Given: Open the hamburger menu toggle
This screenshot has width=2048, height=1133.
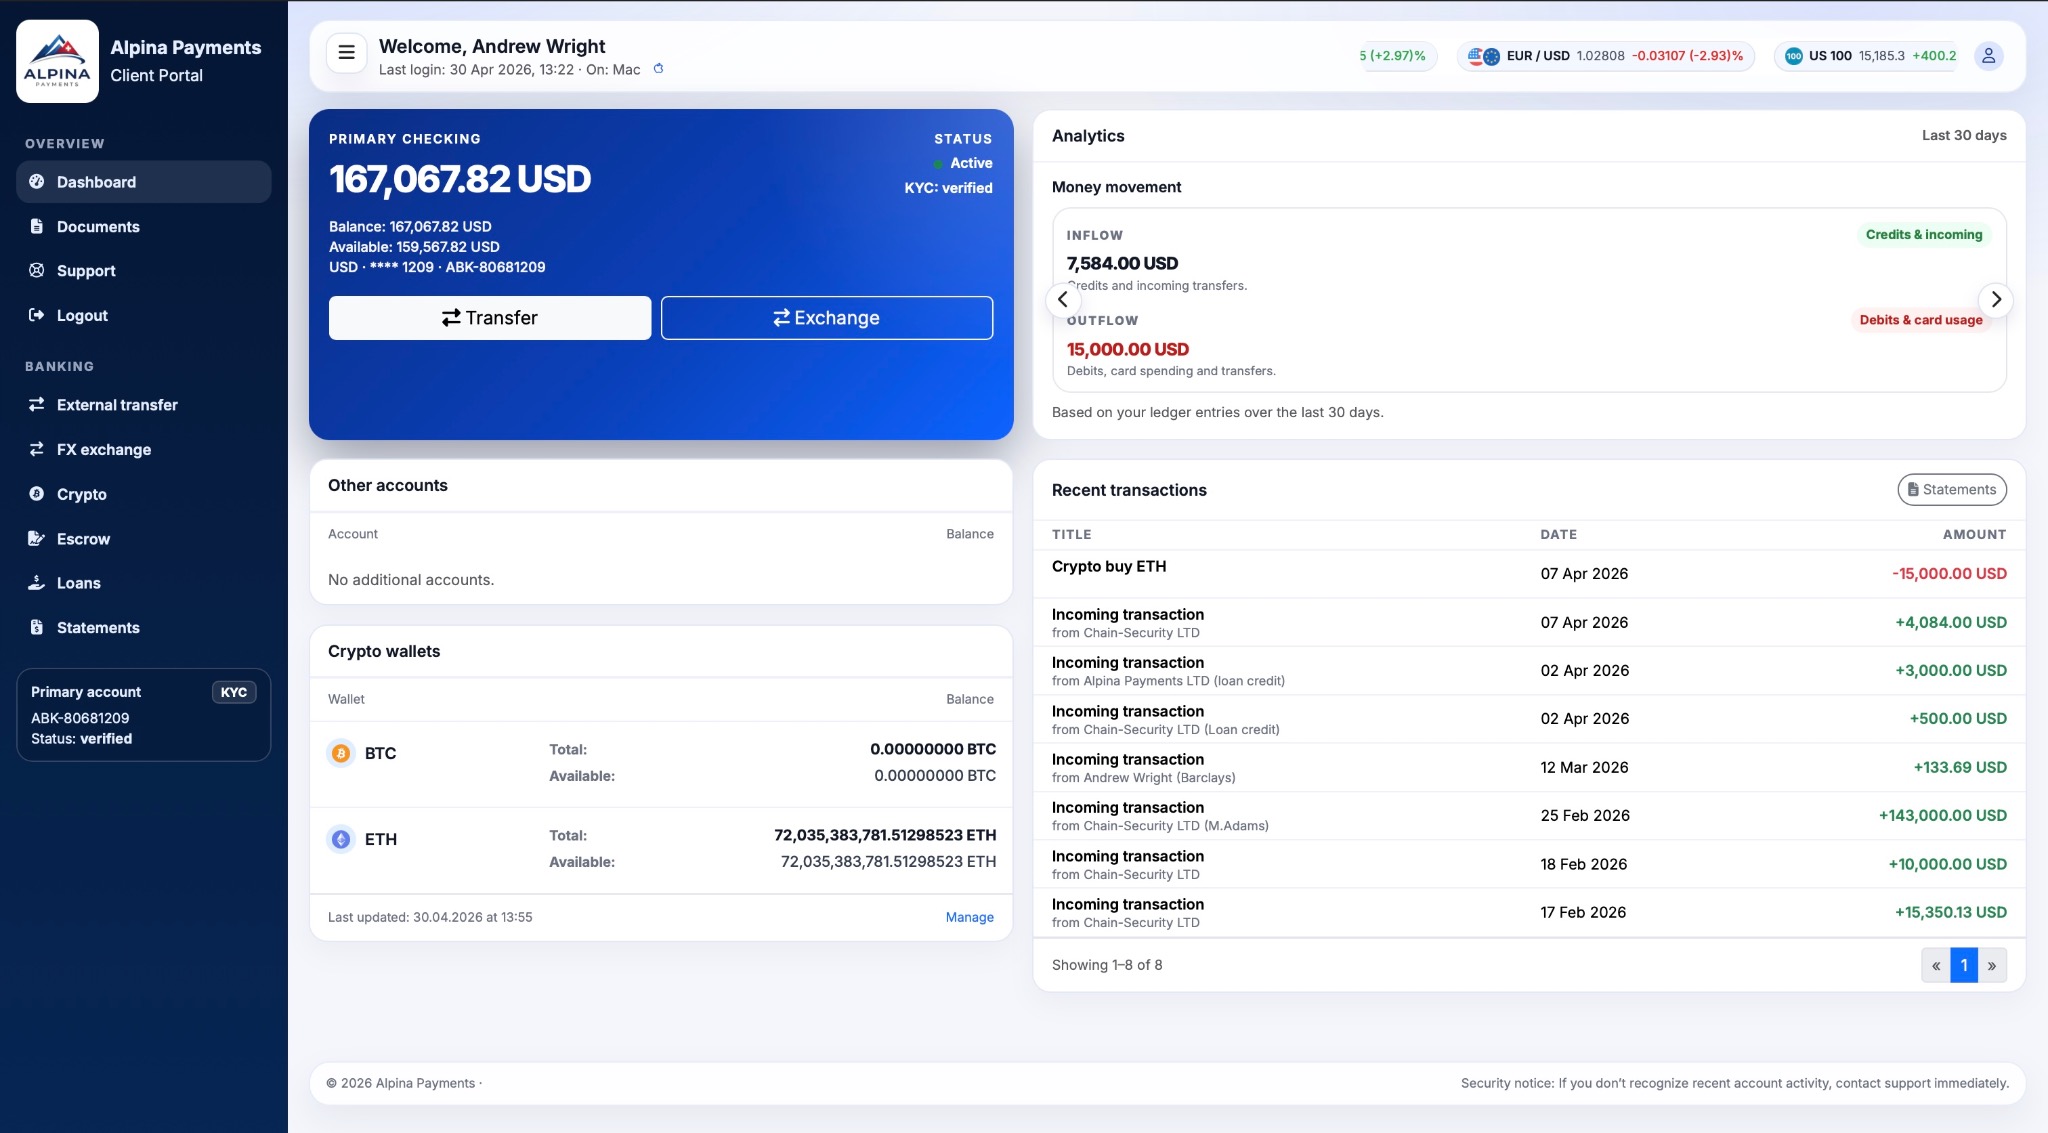Looking at the screenshot, I should coord(346,54).
